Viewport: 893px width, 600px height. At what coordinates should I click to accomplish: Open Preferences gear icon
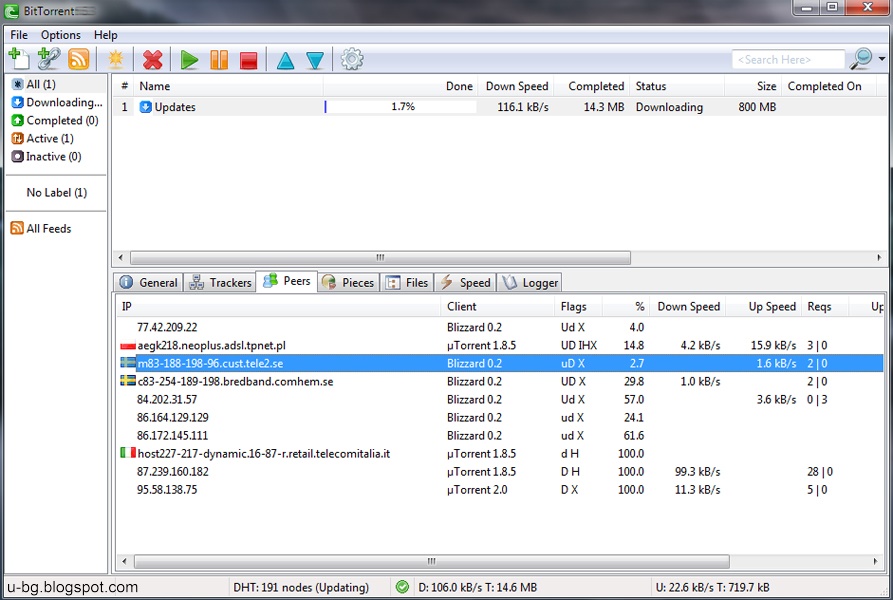[x=352, y=59]
